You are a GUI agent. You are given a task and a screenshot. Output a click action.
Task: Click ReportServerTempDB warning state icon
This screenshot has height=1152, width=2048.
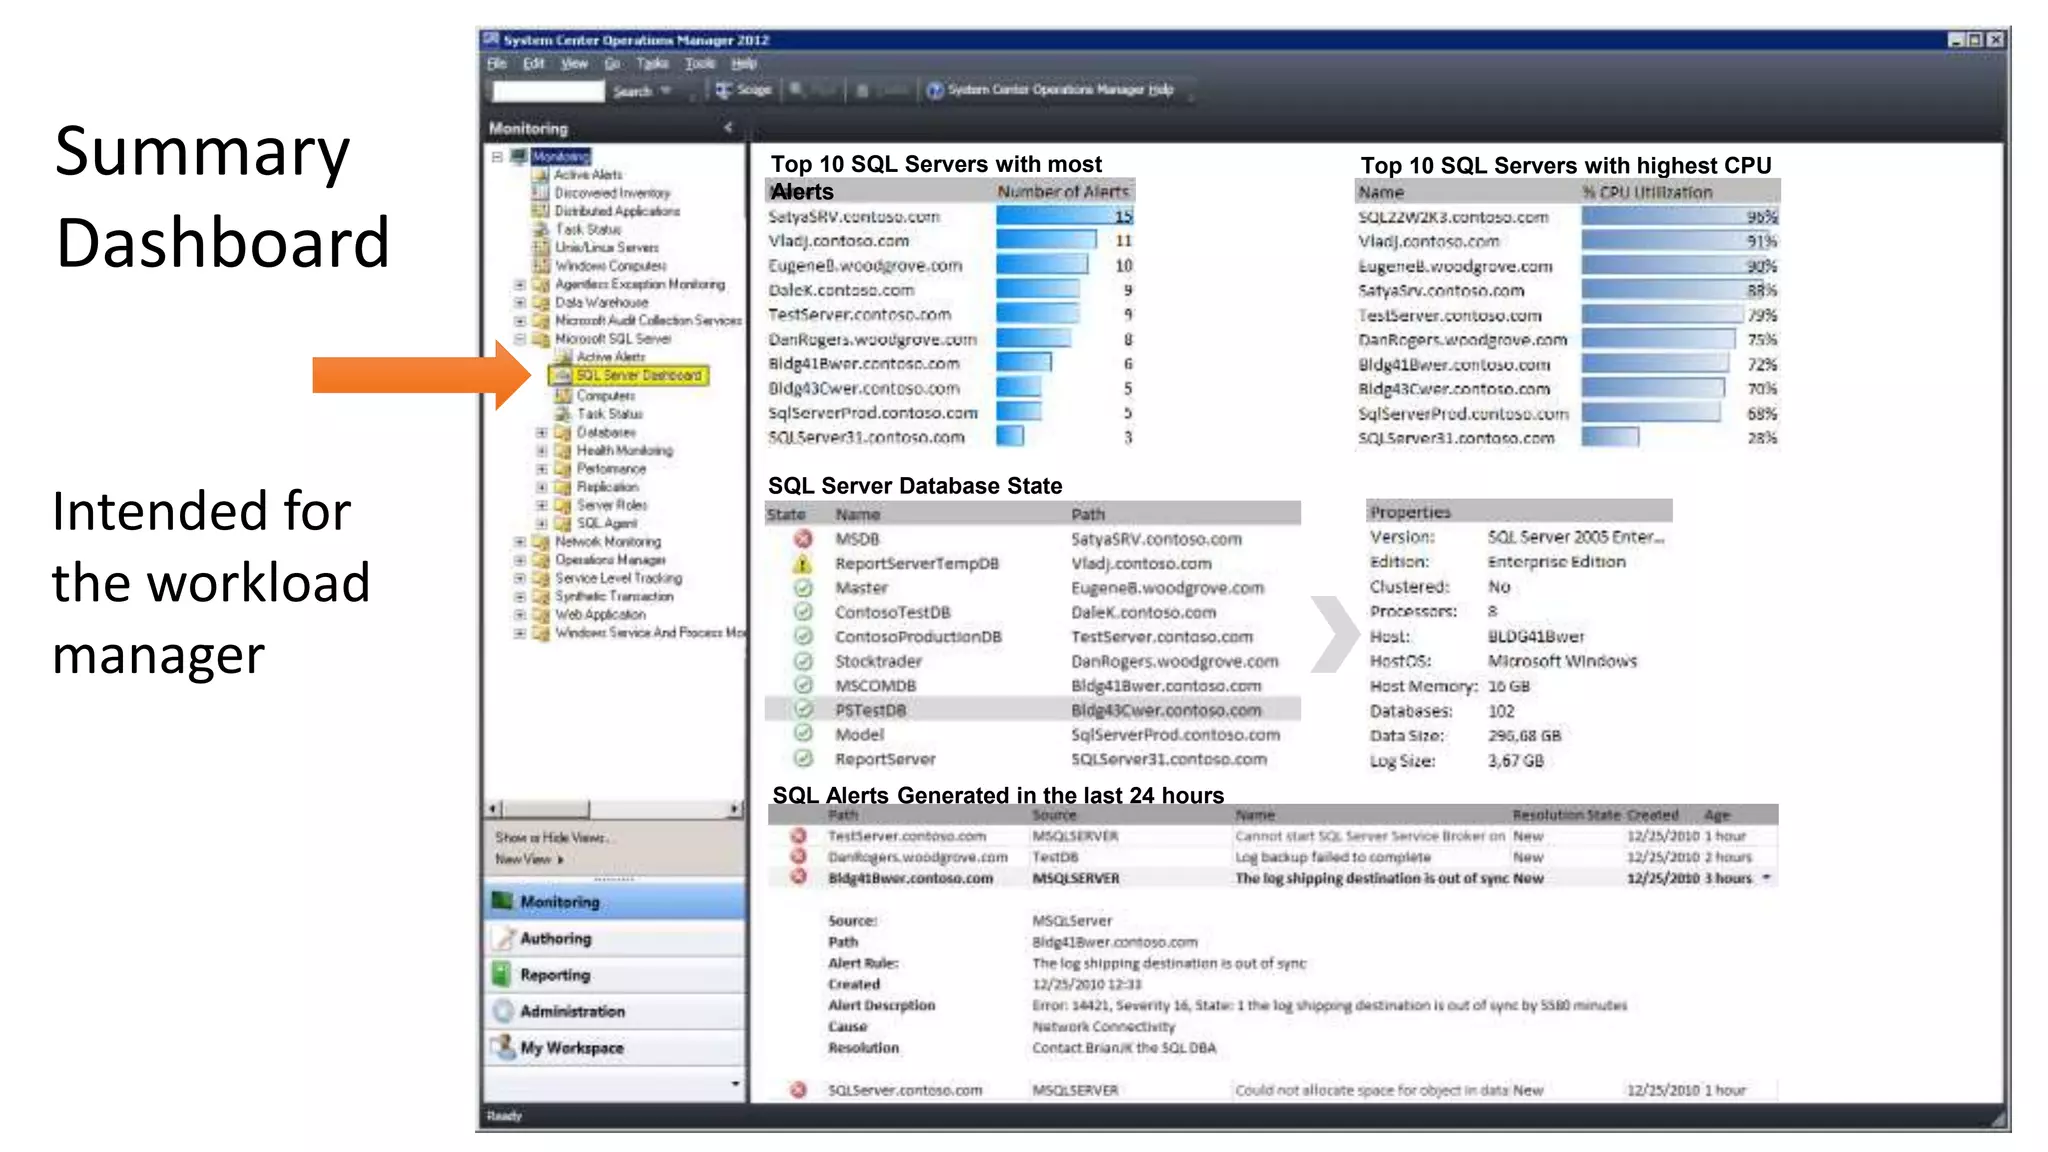click(802, 564)
